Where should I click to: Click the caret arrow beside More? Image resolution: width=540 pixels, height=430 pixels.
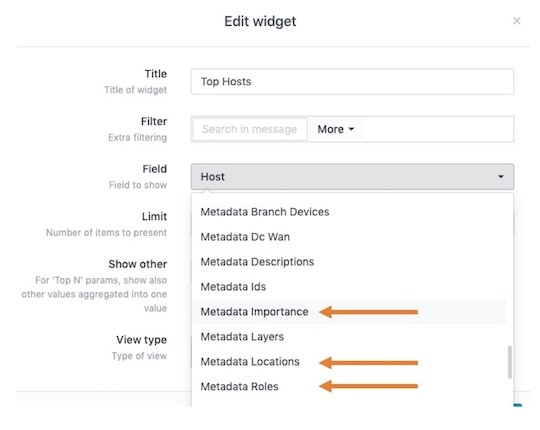pyautogui.click(x=351, y=129)
